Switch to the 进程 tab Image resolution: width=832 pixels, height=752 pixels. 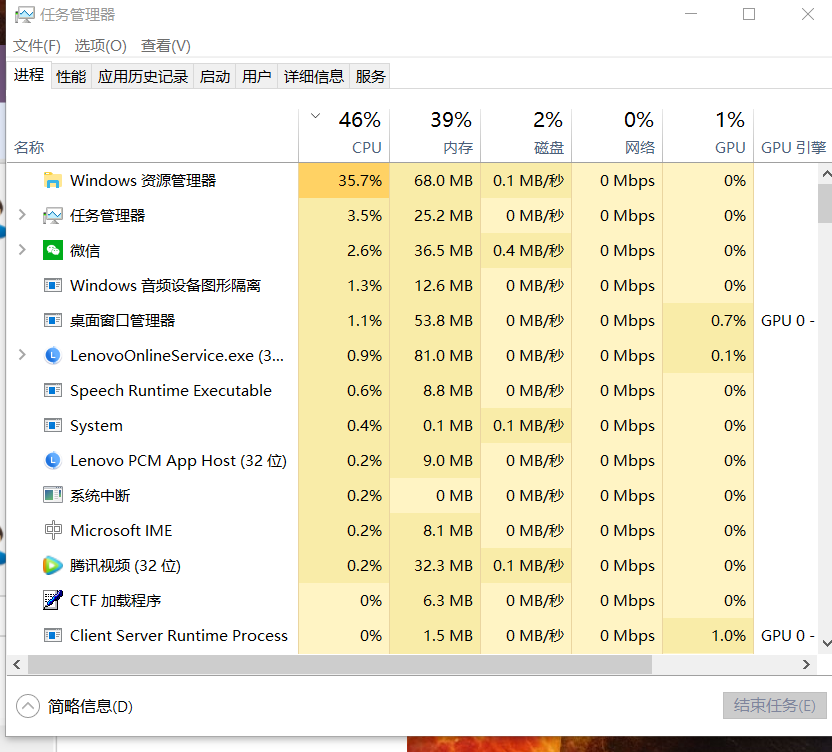[29, 75]
